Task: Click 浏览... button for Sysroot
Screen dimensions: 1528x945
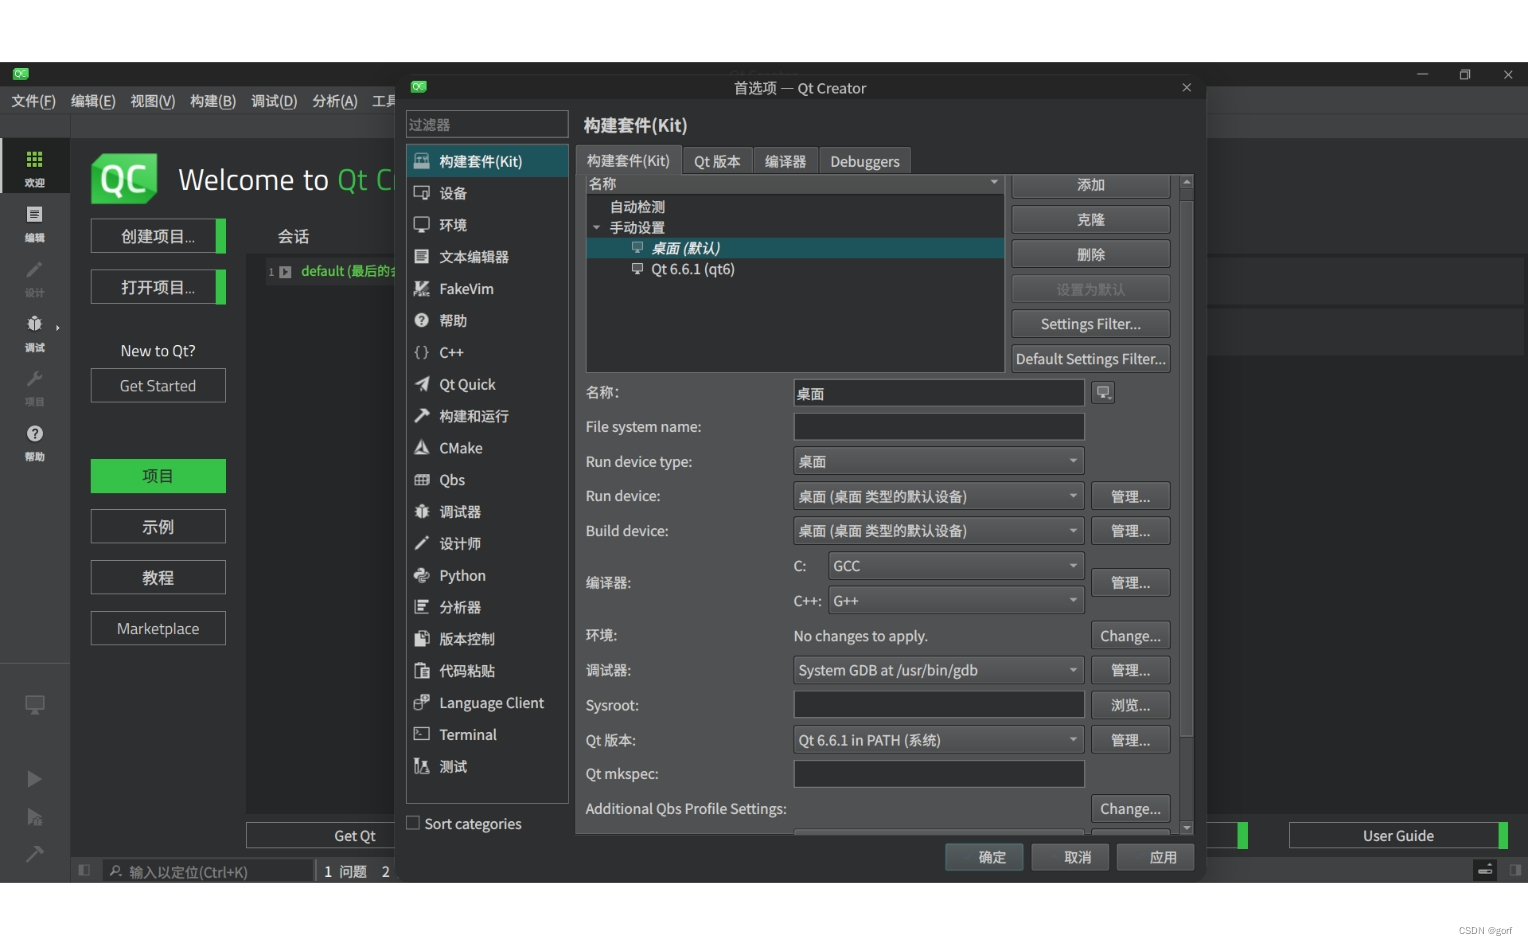Action: 1130,705
